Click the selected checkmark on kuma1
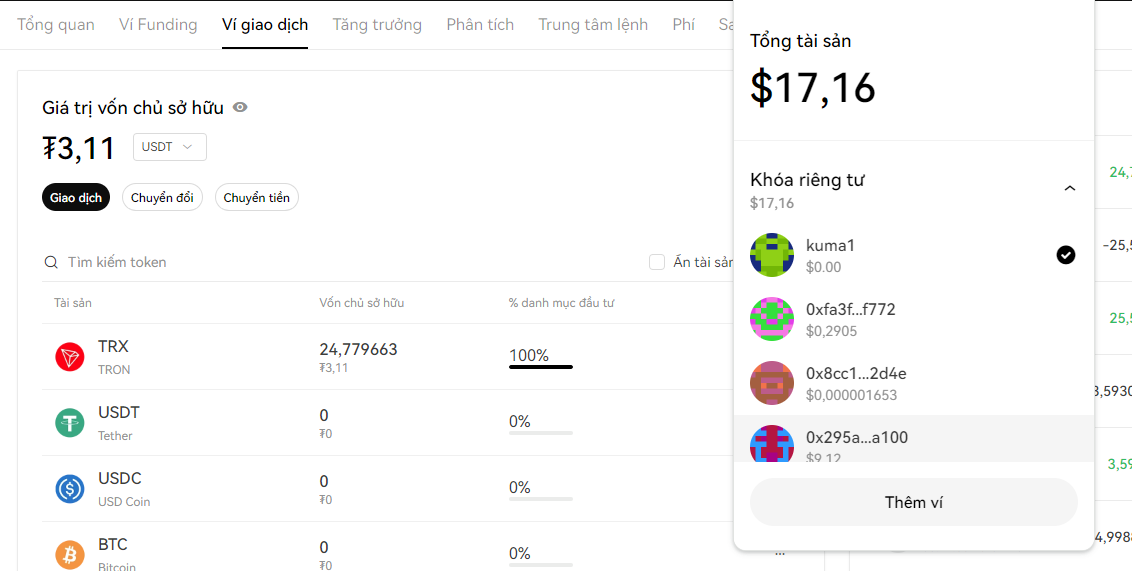 pyautogui.click(x=1066, y=255)
